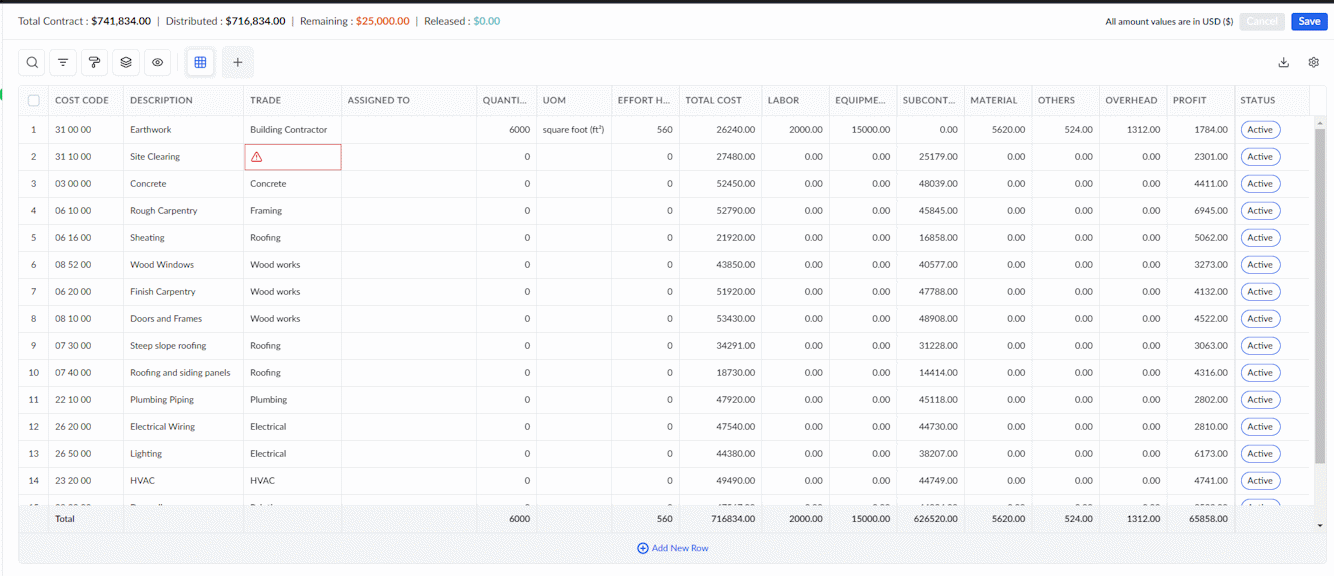Click the TRADE column header
This screenshot has width=1334, height=576.
265,100
